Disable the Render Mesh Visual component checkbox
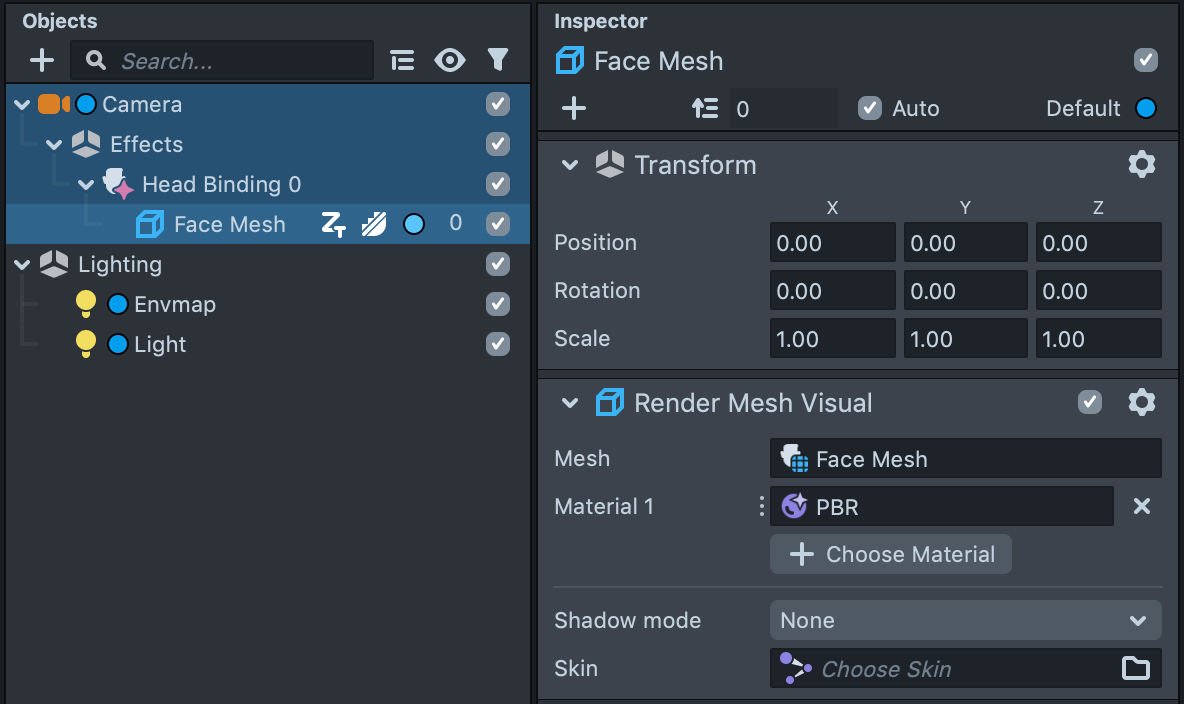 click(1090, 403)
